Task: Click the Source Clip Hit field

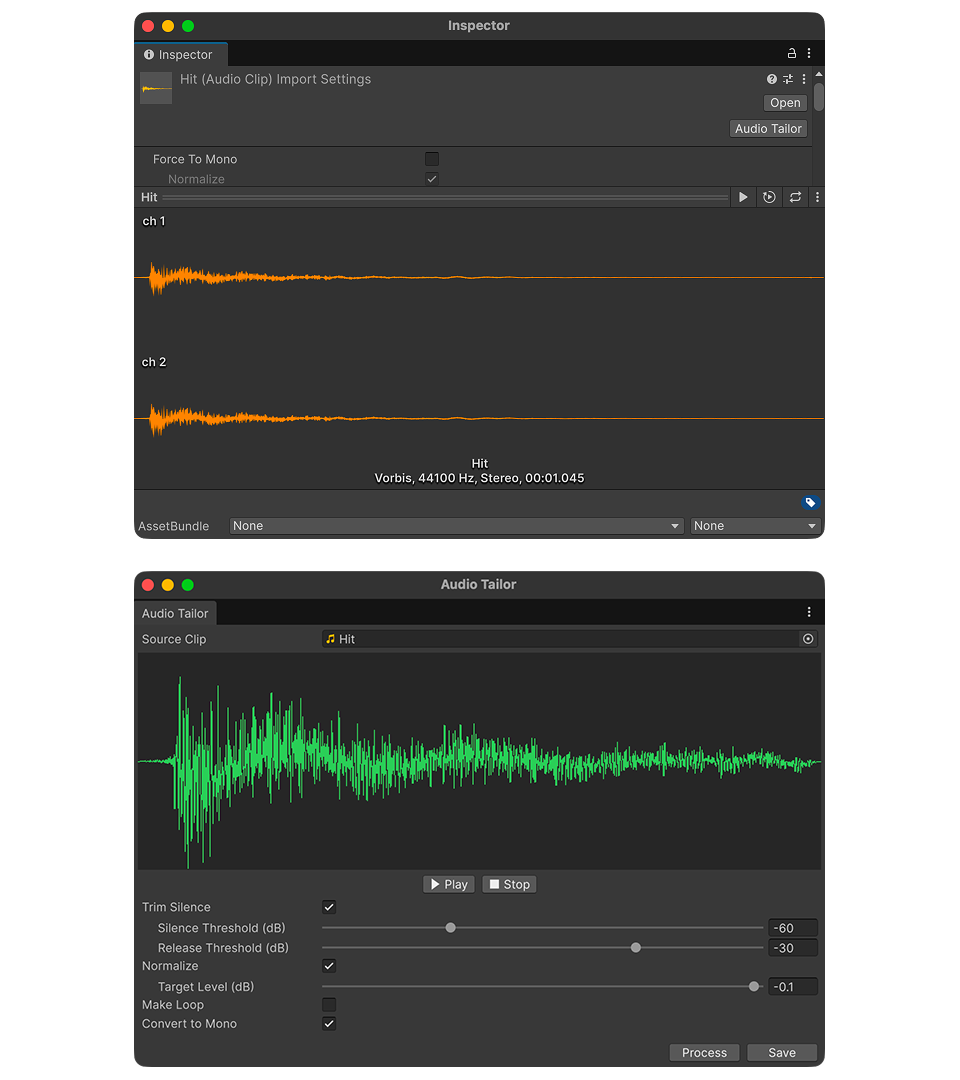Action: (570, 639)
